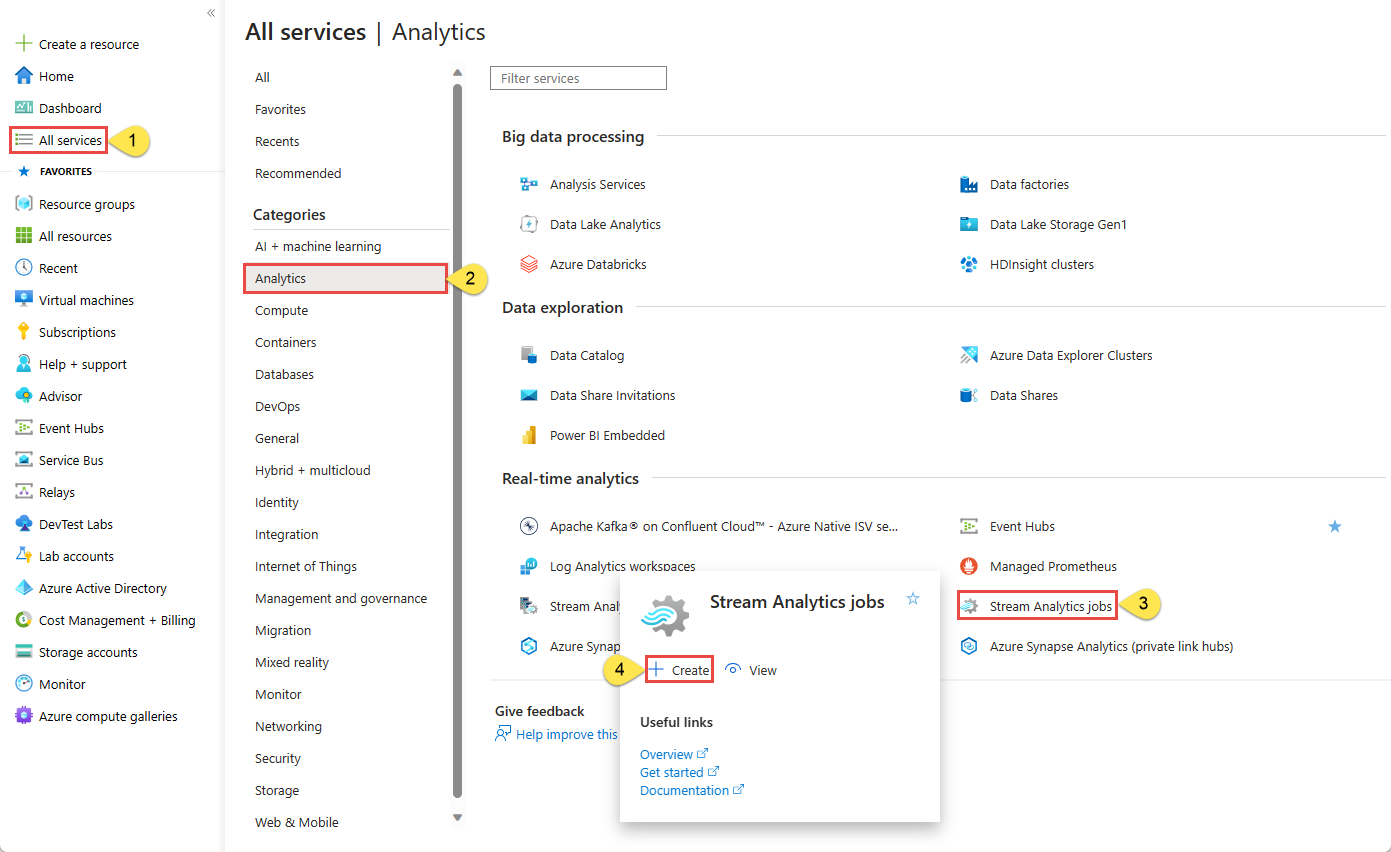The width and height of the screenshot is (1391, 852).
Task: Click the Azure compute galleries gear icon
Action: click(24, 716)
